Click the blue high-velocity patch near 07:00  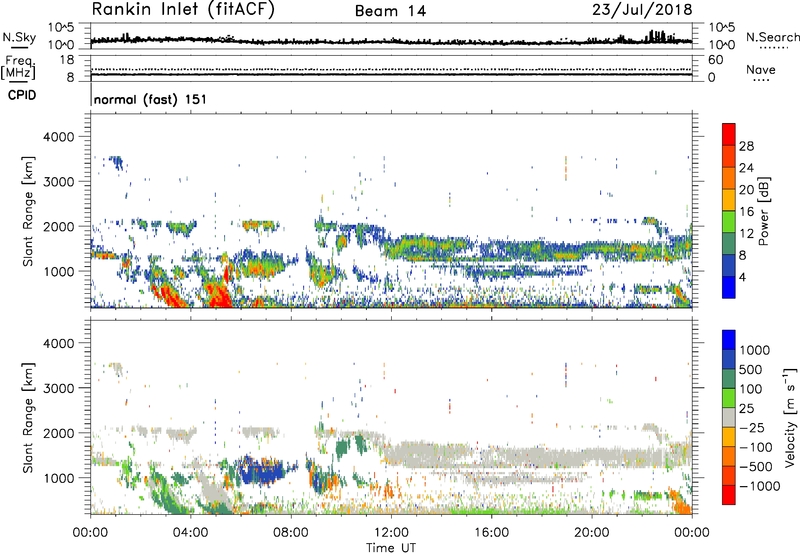point(260,470)
